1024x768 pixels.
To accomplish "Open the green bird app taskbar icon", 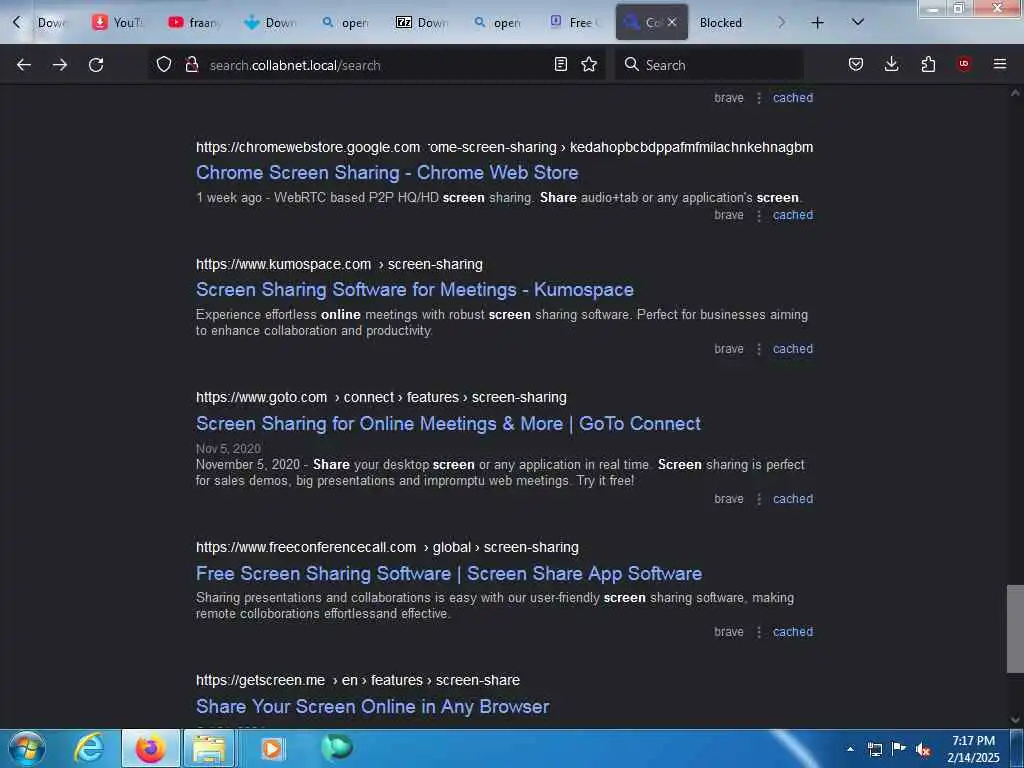I will [x=337, y=748].
